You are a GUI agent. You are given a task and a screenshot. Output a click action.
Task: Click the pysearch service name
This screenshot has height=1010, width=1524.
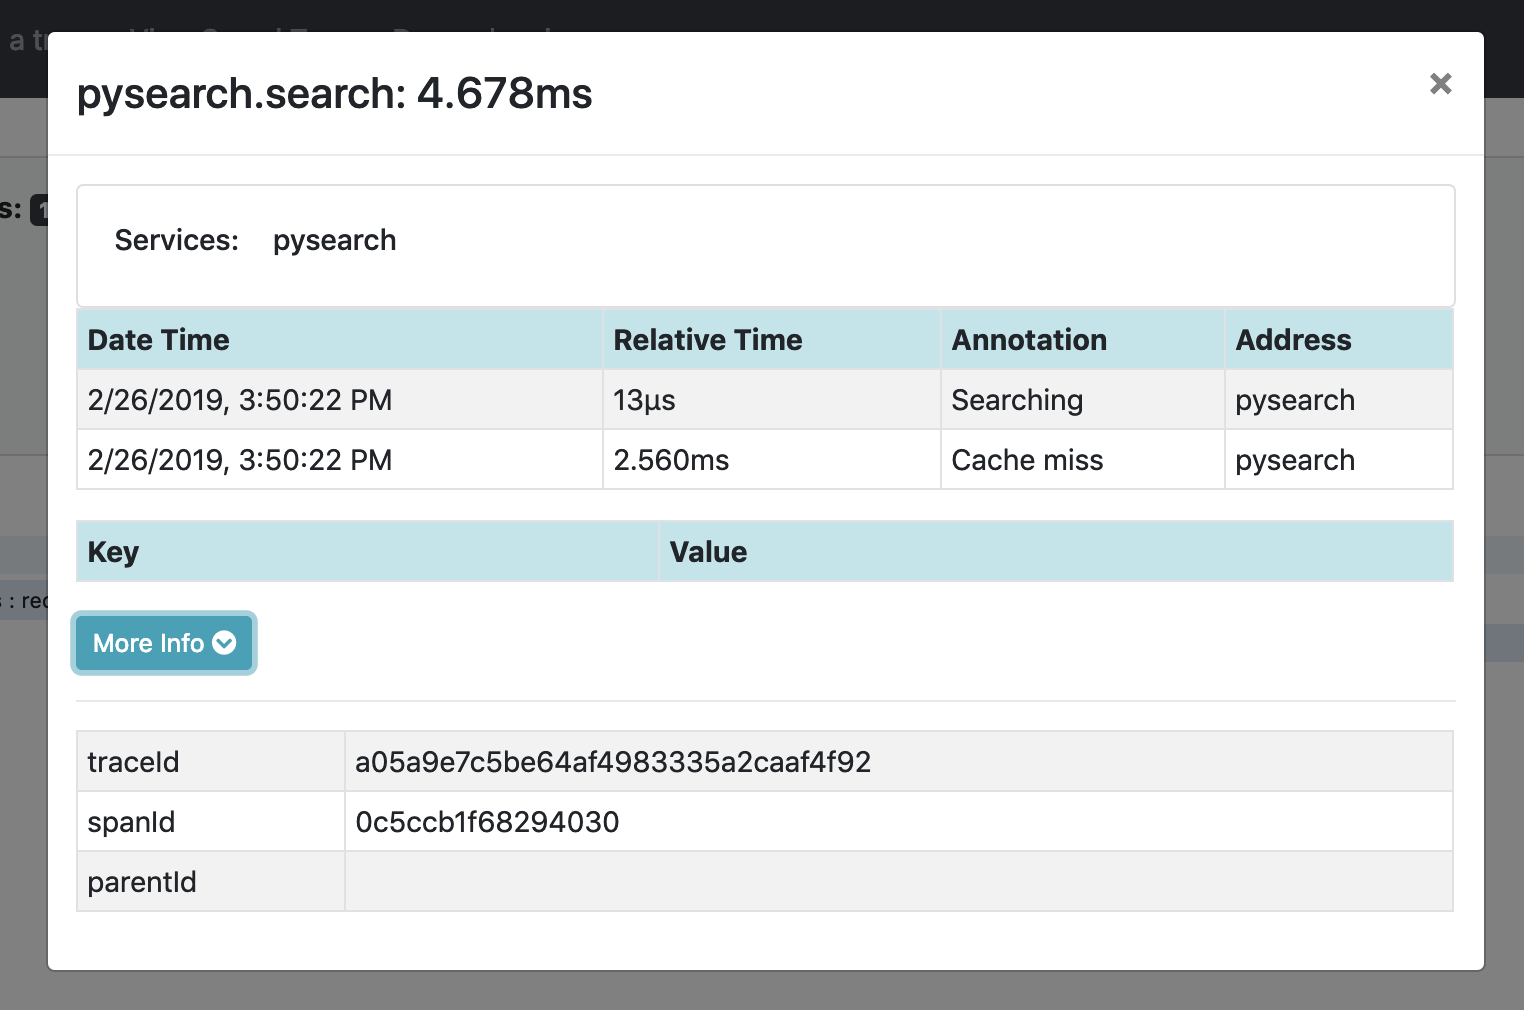pos(335,241)
